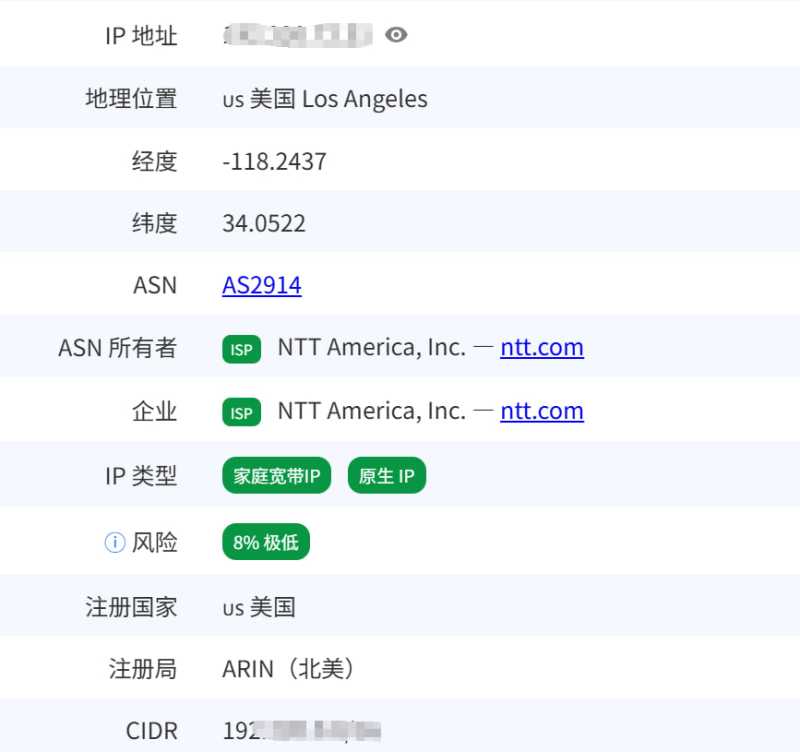Click the 注册国家 label
Viewport: 800px width, 752px height.
[132, 608]
